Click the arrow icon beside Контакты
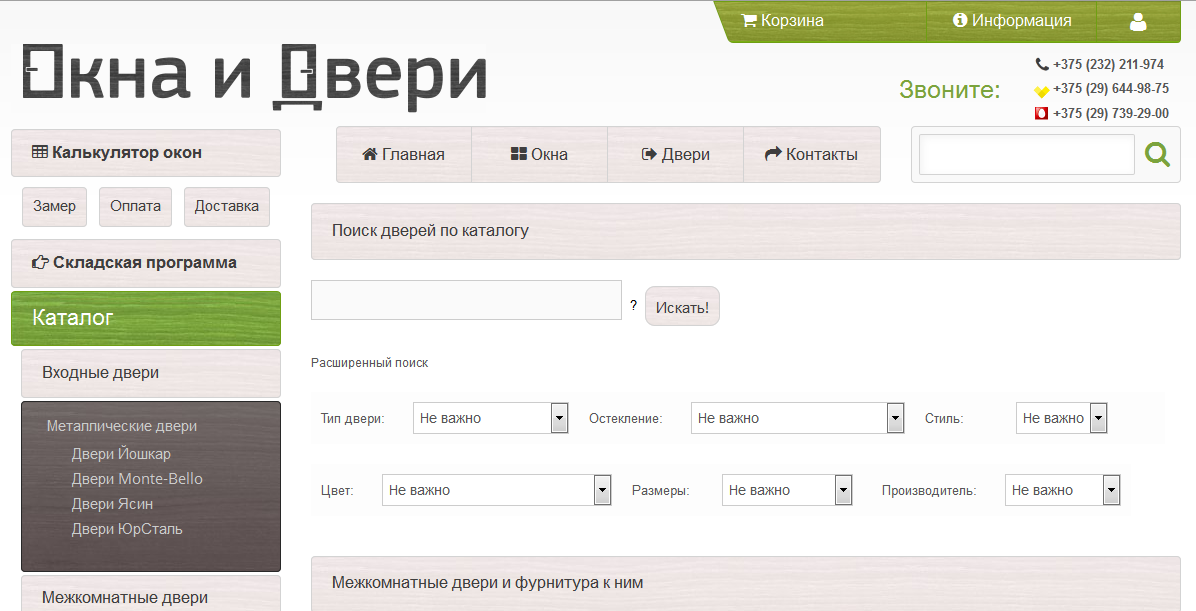 point(773,154)
